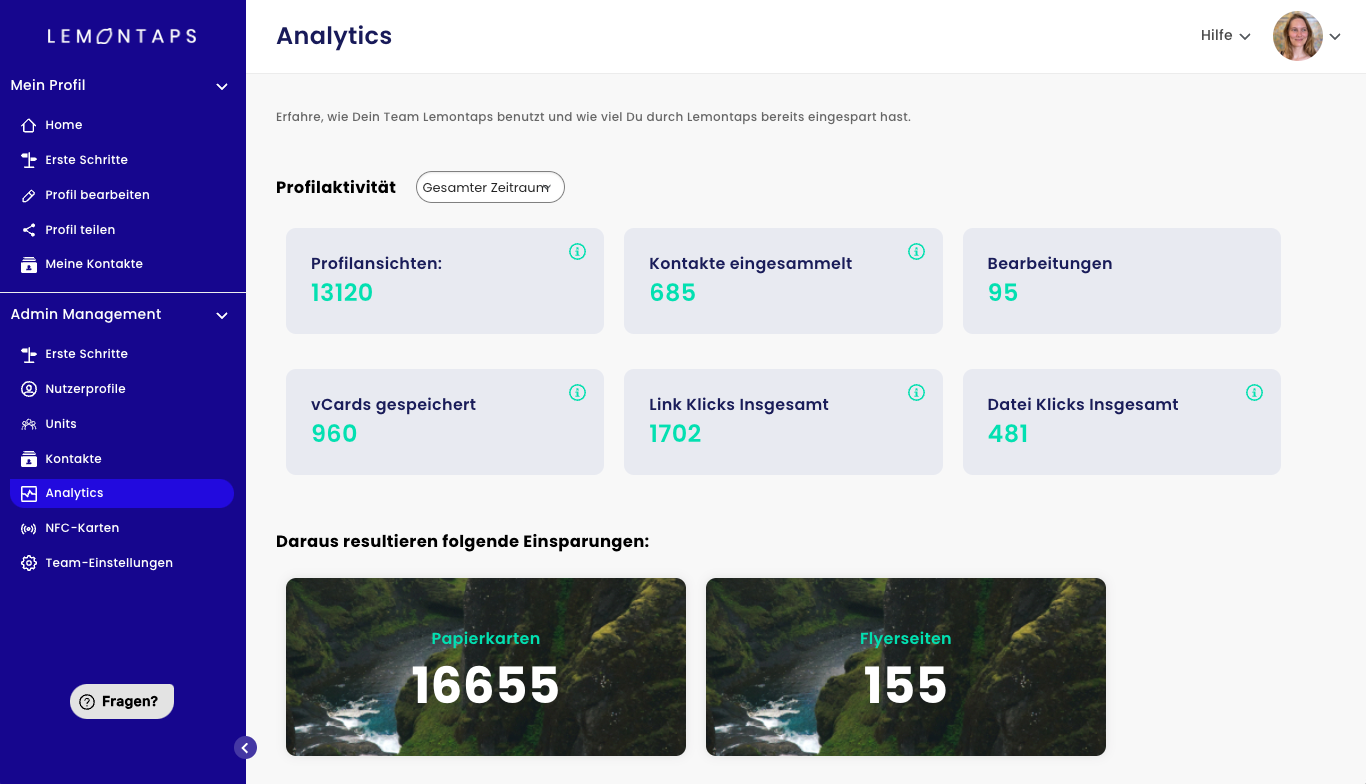
Task: Select Profil bearbeiten menu item
Action: click(97, 195)
